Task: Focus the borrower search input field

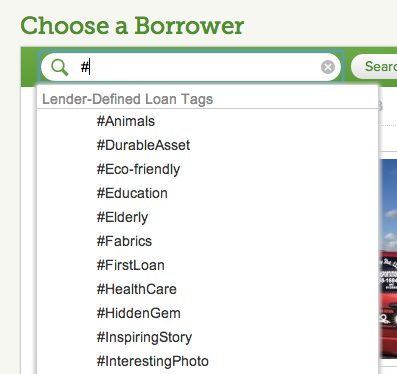Action: pos(191,67)
